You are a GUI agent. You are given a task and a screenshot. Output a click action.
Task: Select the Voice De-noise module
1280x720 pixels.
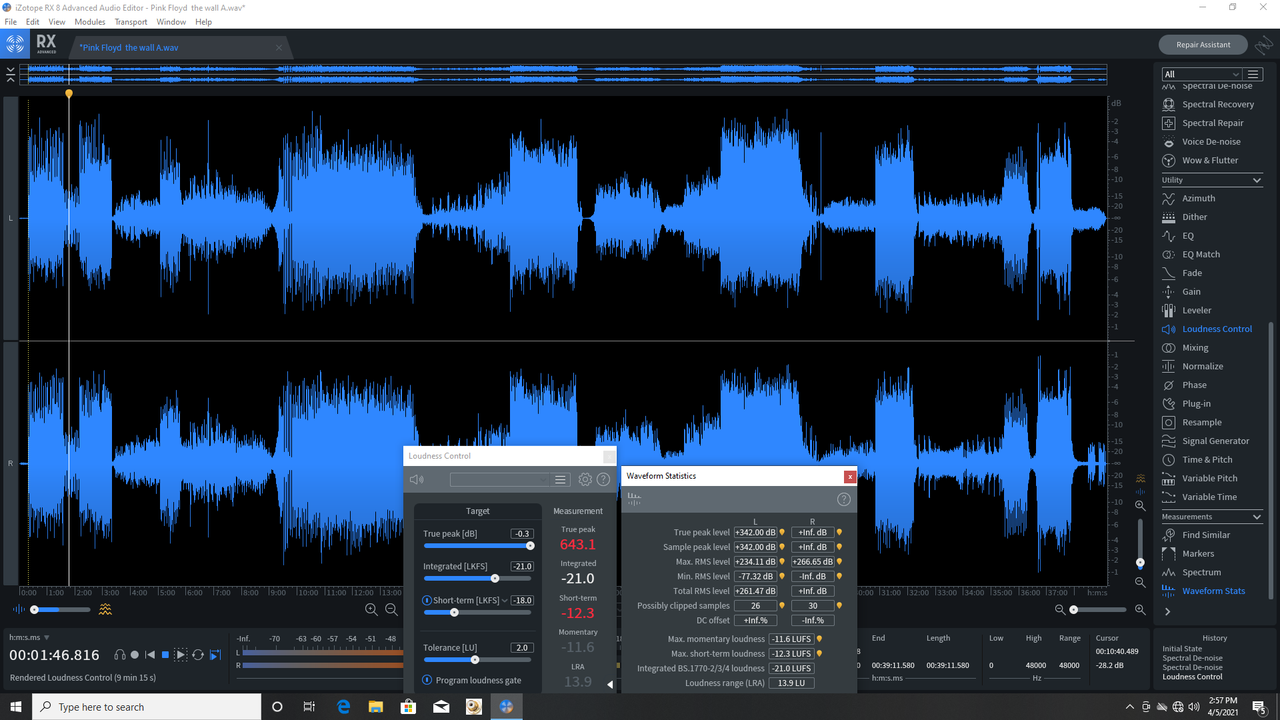pyautogui.click(x=1201, y=142)
